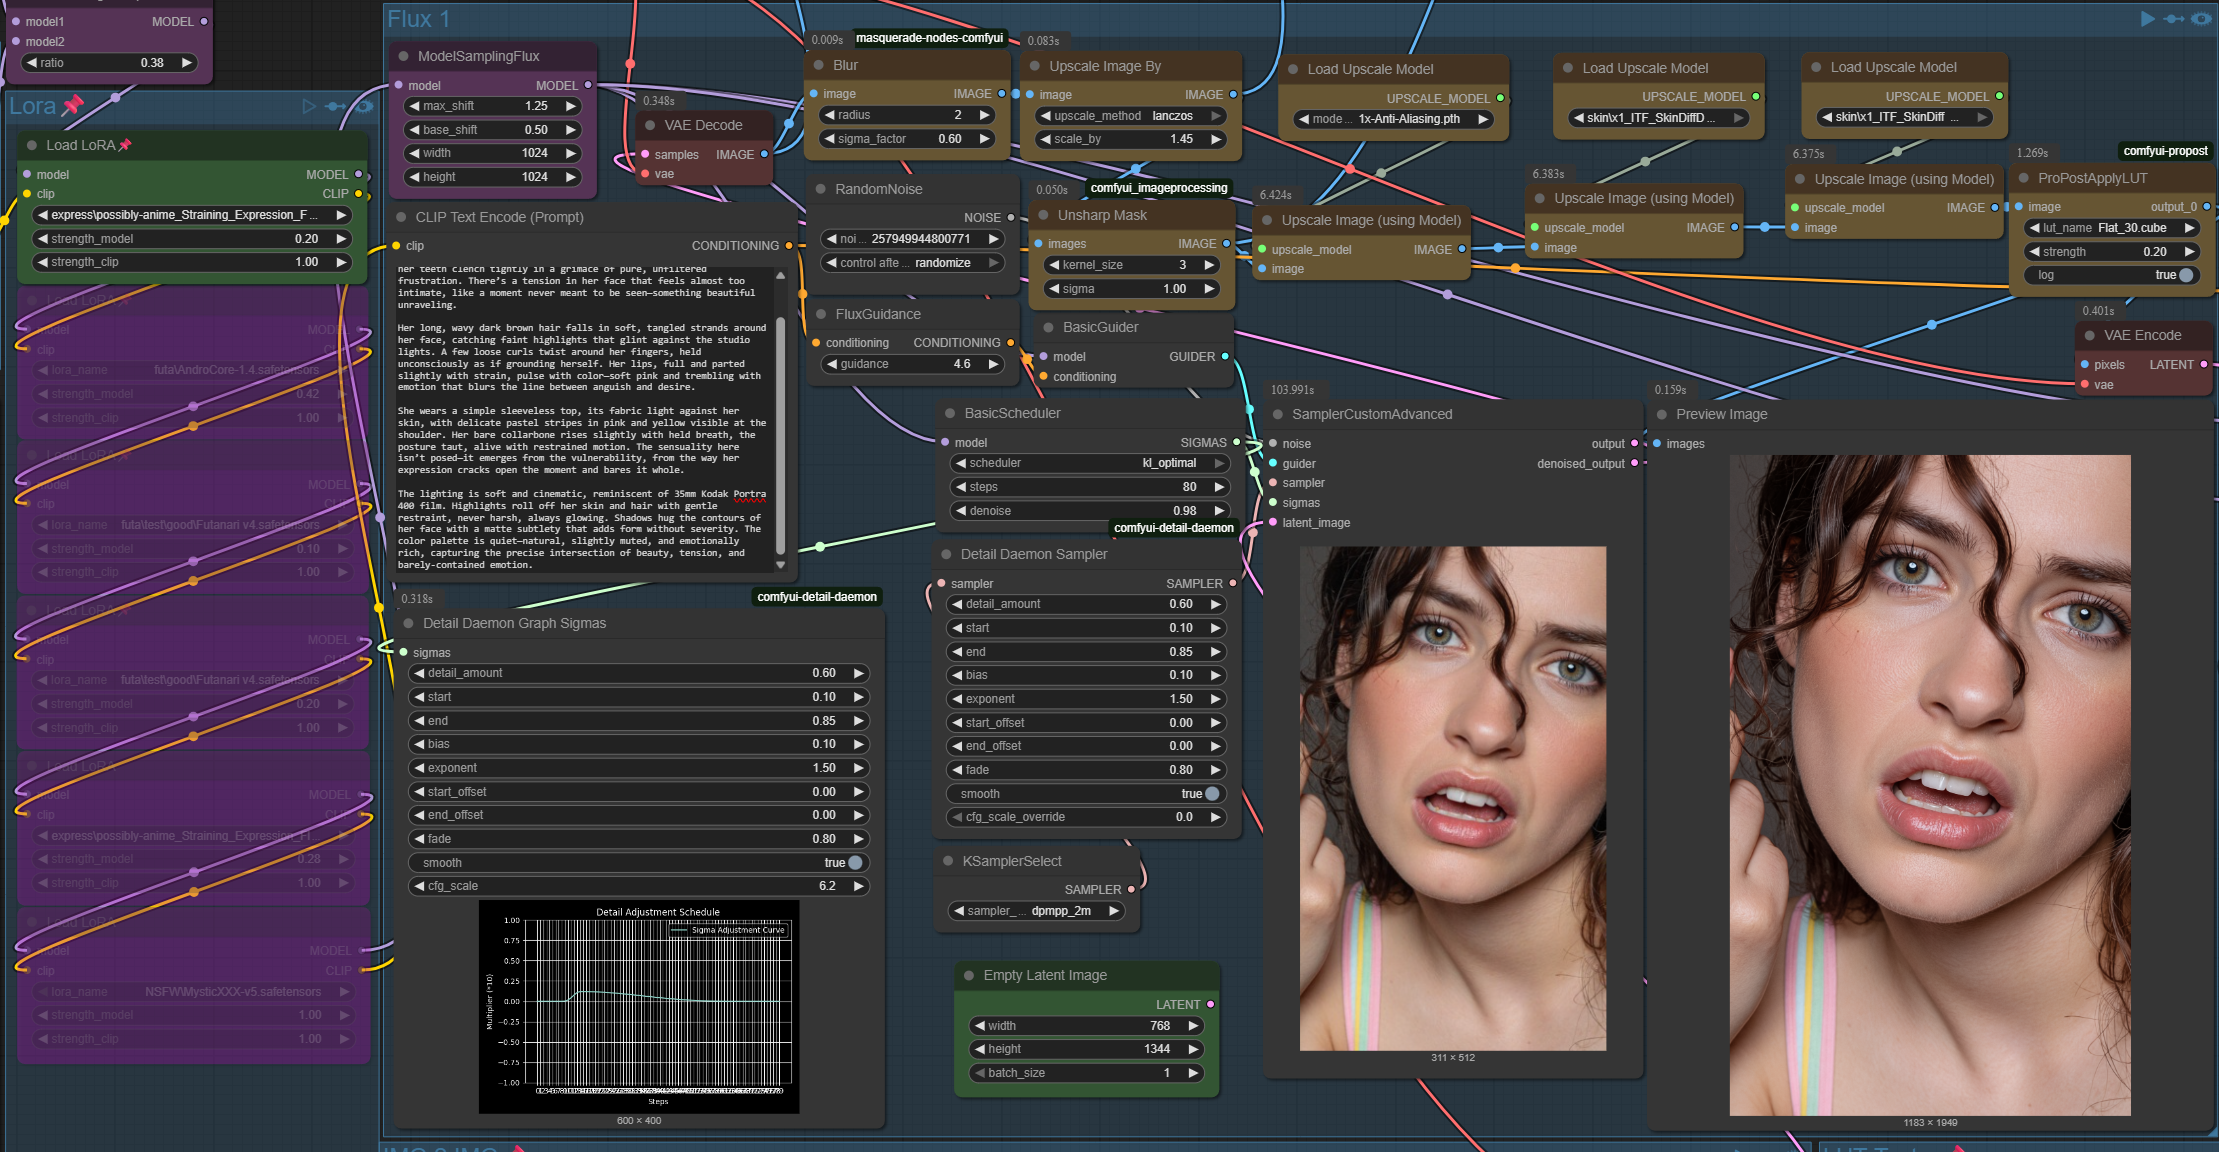The image size is (2219, 1152).
Task: Decrease guidance value in FluxGuidance node
Action: point(832,364)
